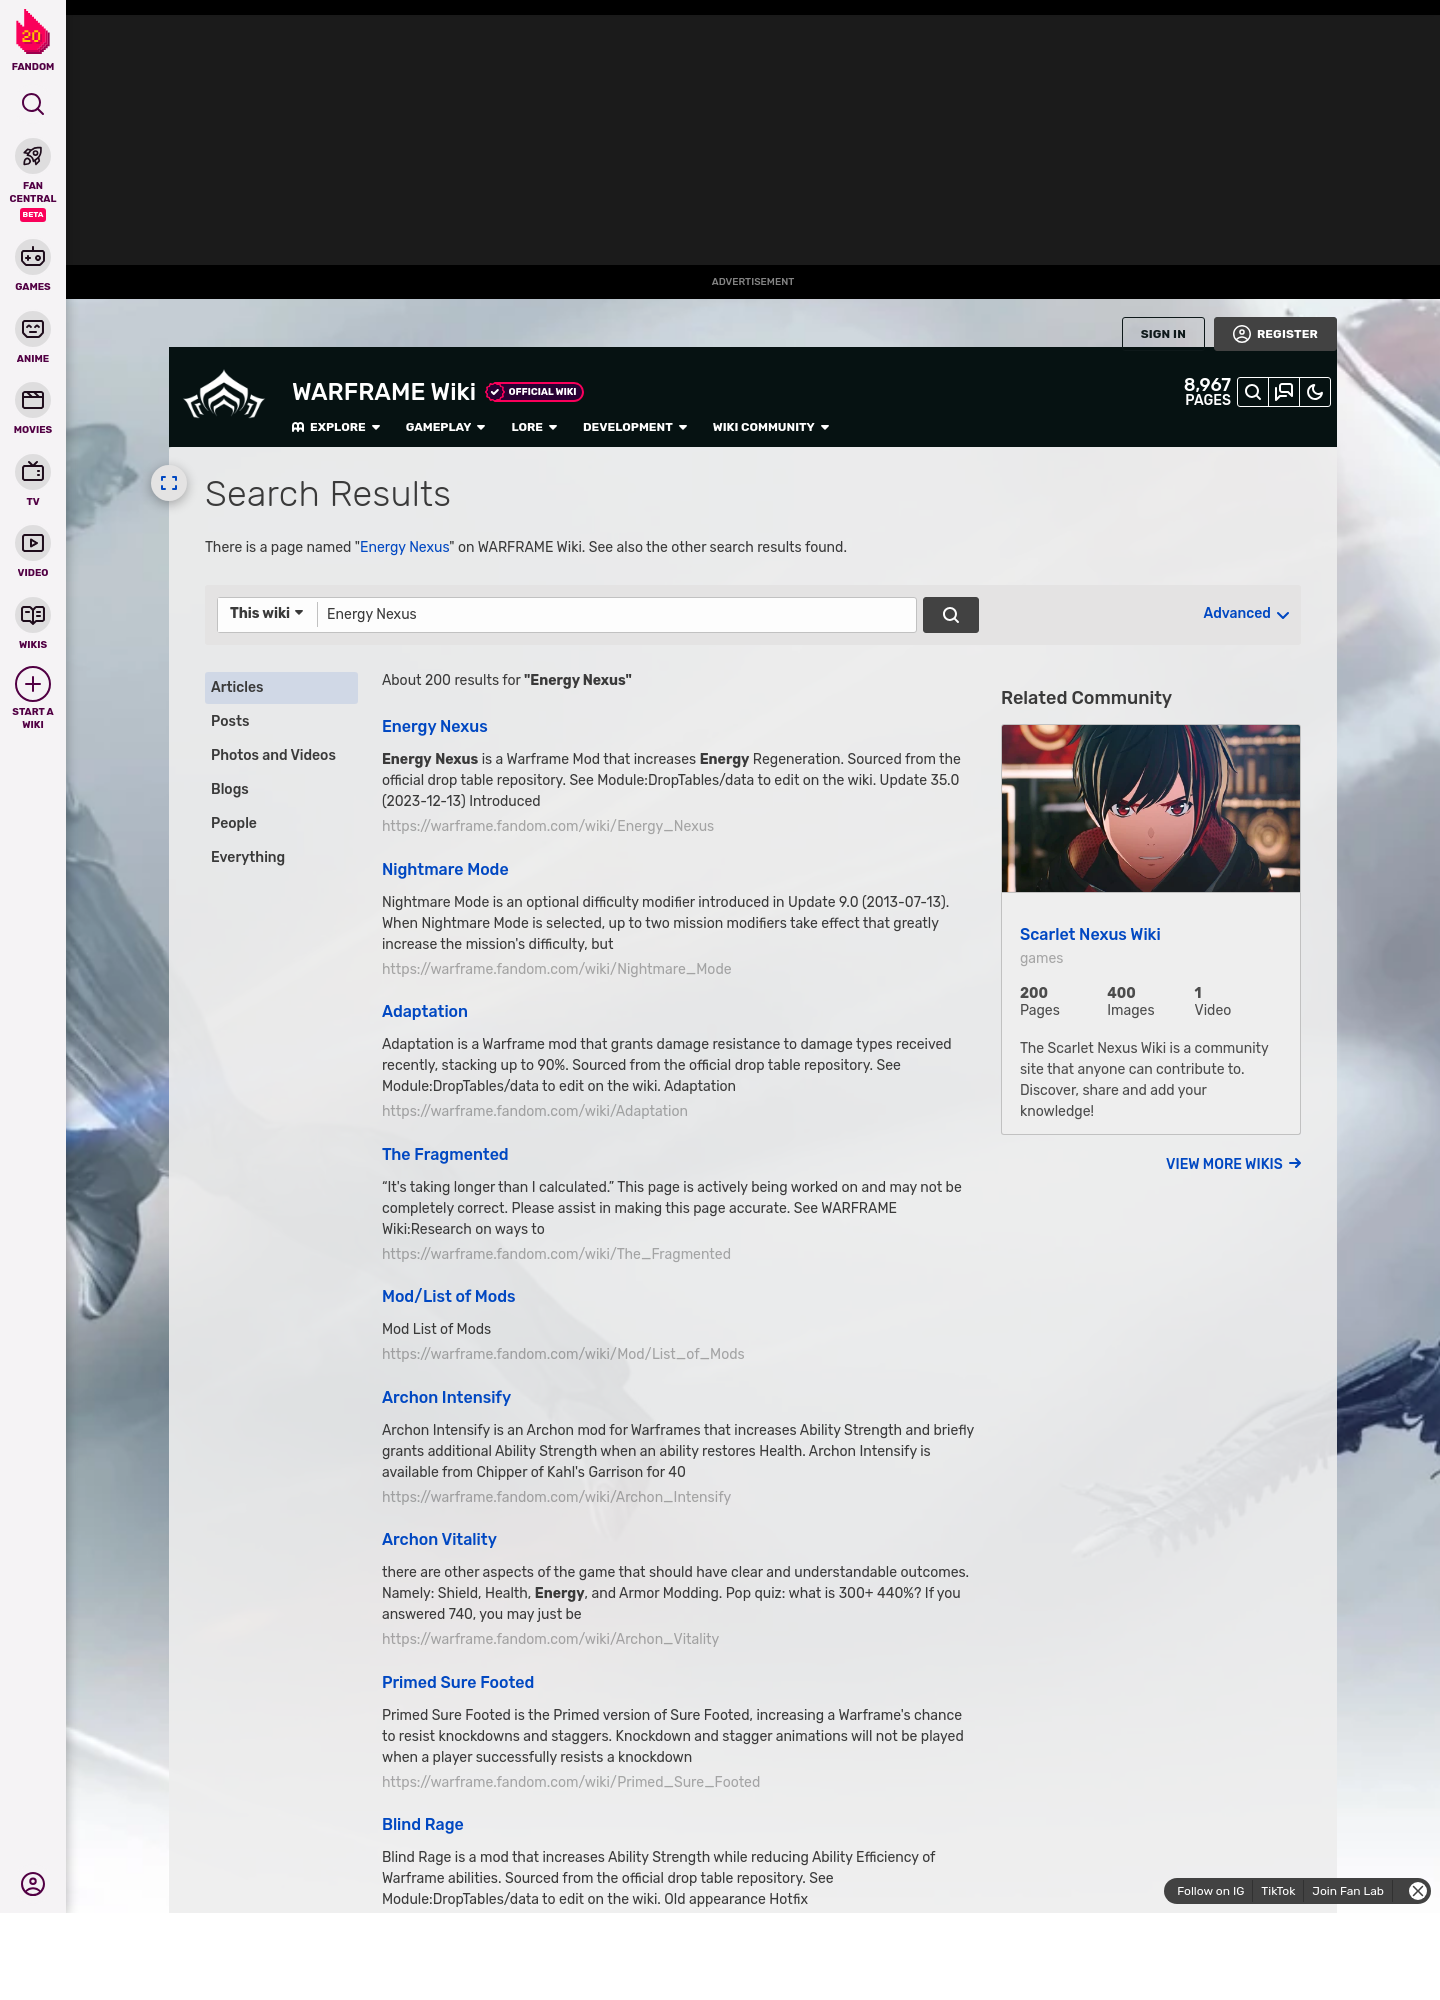Click the WARFRAME Wiki title
Image resolution: width=1440 pixels, height=2000 pixels.
point(384,392)
